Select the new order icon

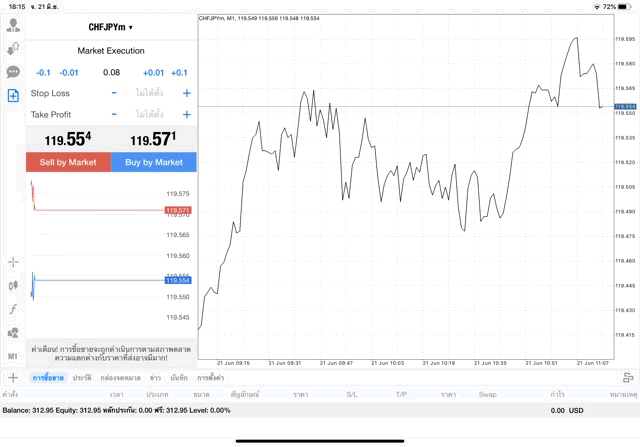coord(13,96)
